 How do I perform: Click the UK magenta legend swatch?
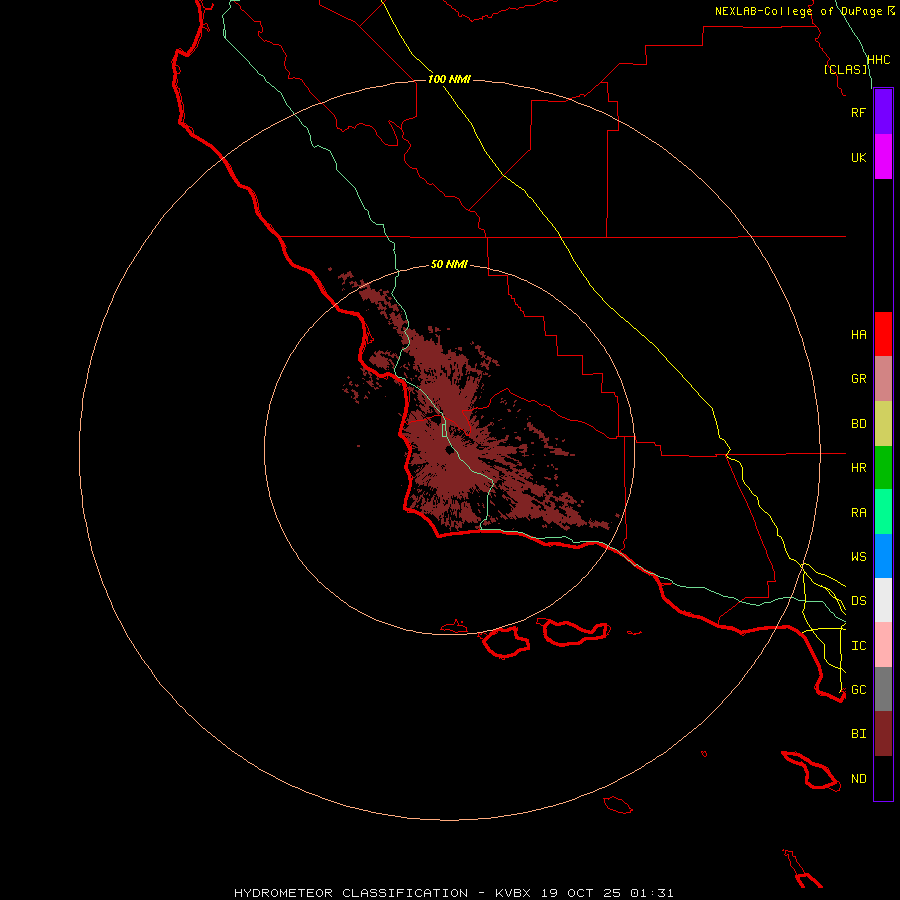(x=883, y=157)
